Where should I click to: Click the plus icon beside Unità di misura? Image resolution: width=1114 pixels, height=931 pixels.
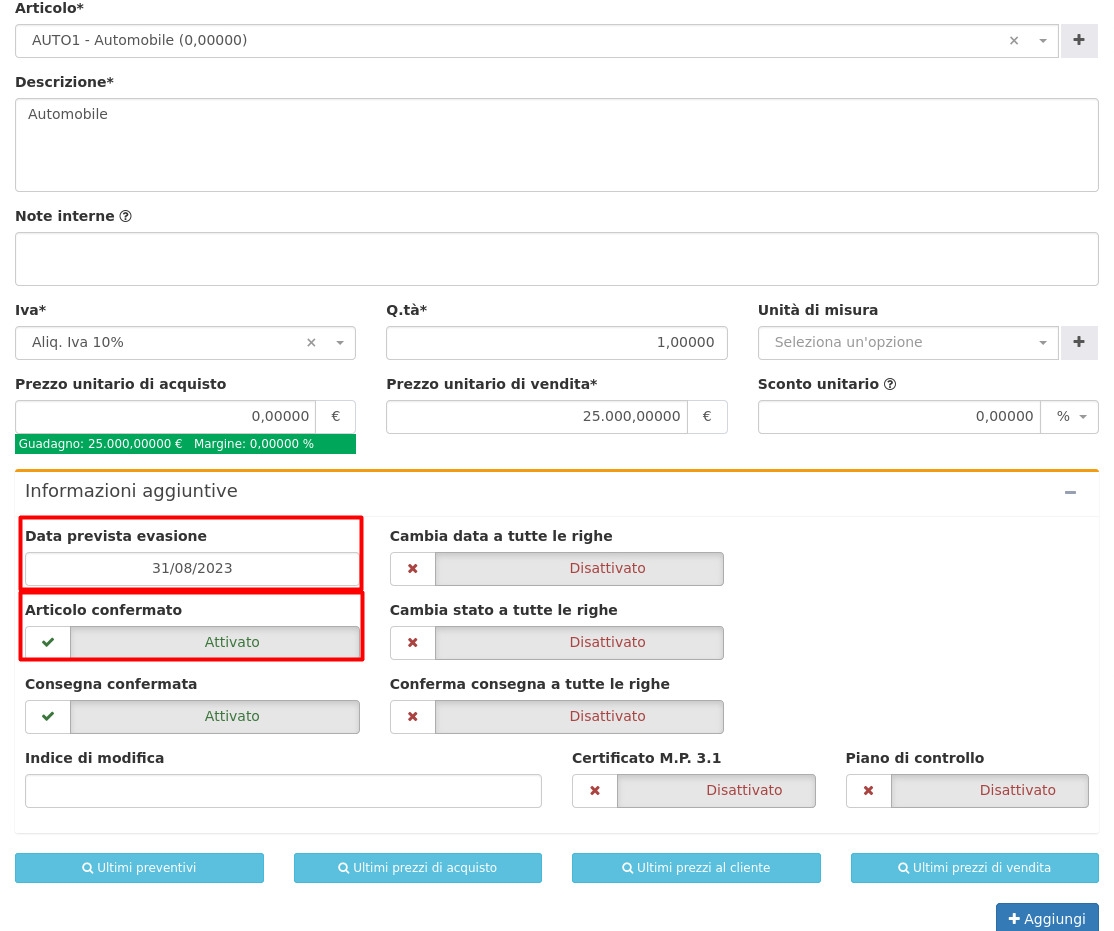(x=1079, y=343)
